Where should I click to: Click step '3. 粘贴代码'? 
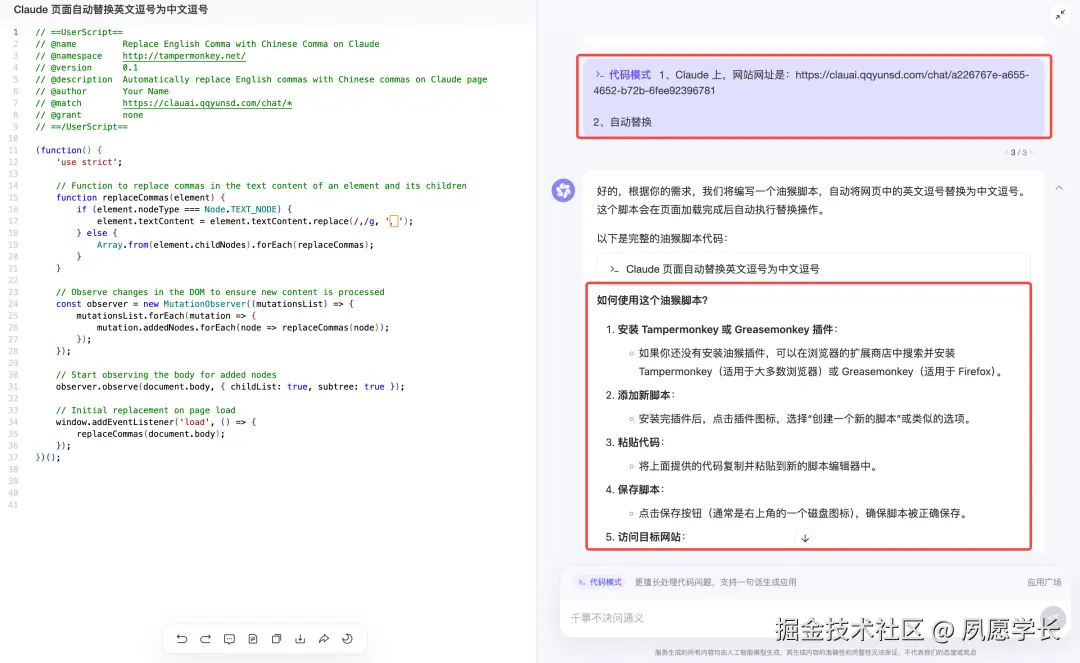(634, 442)
